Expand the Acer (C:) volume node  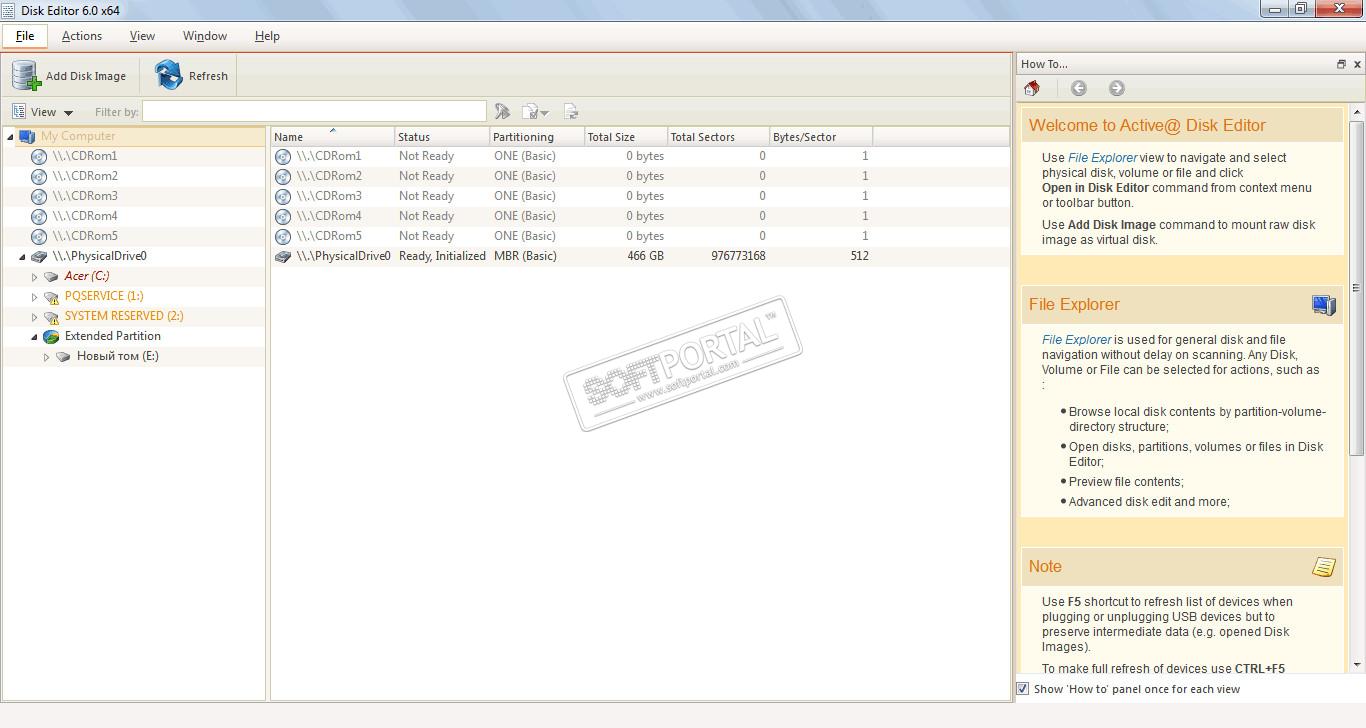pos(34,276)
